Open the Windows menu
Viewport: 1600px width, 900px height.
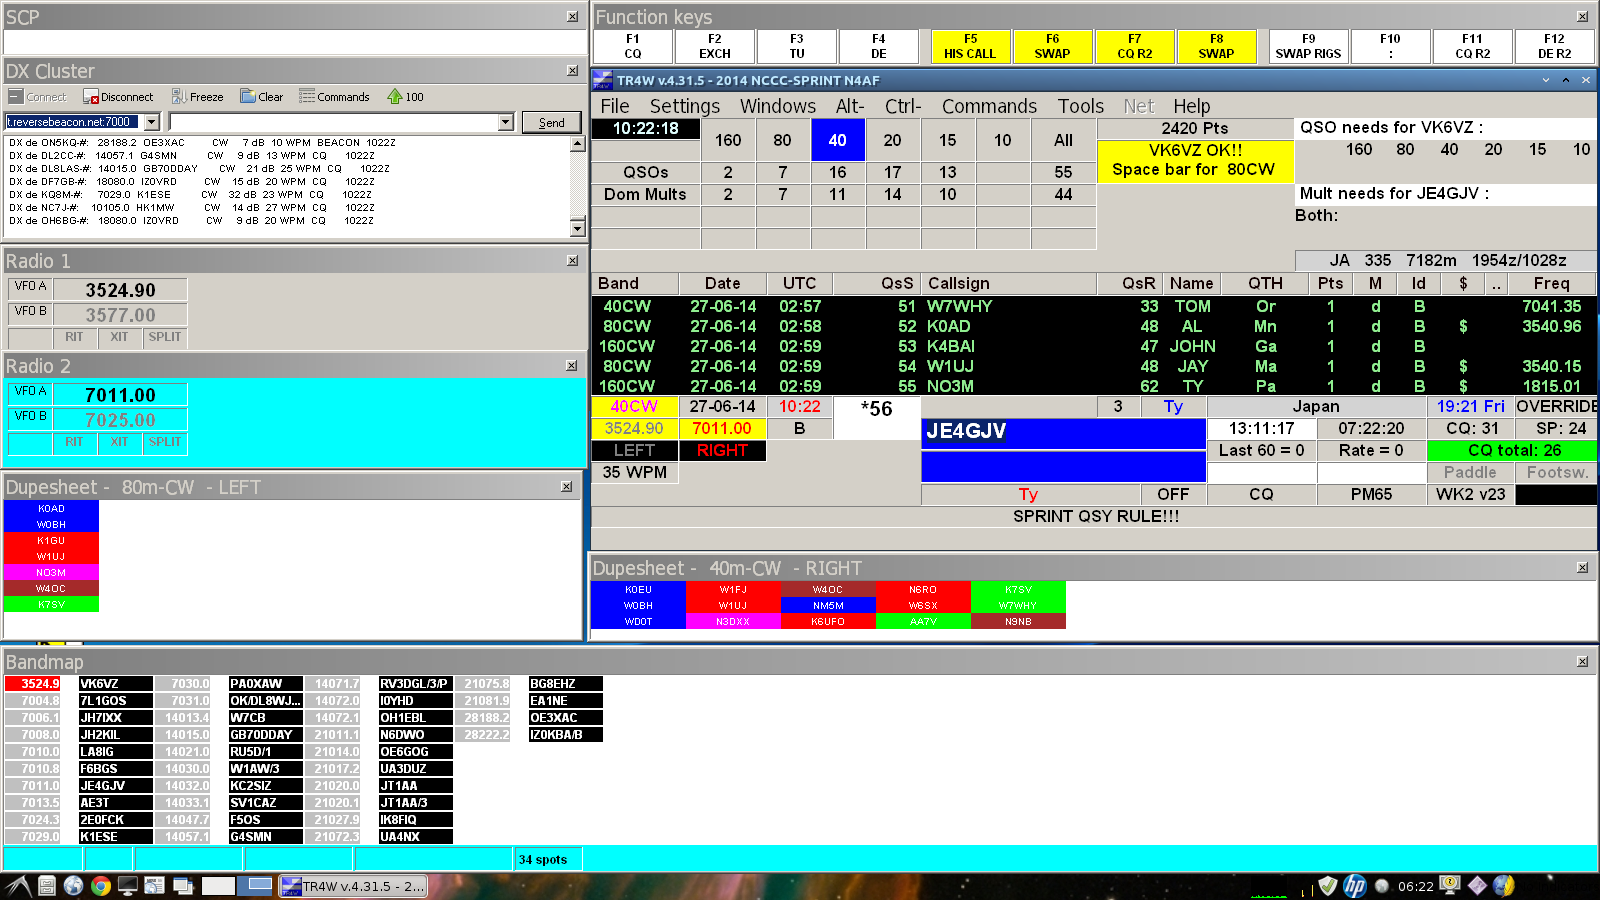coord(778,106)
